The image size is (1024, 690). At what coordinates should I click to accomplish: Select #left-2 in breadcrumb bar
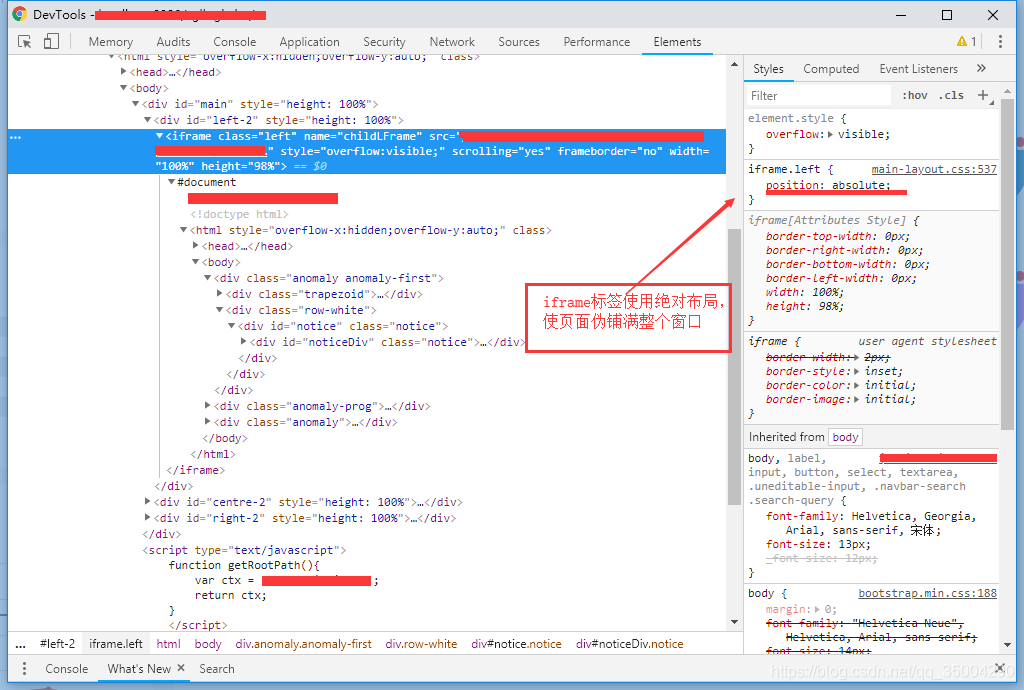57,644
